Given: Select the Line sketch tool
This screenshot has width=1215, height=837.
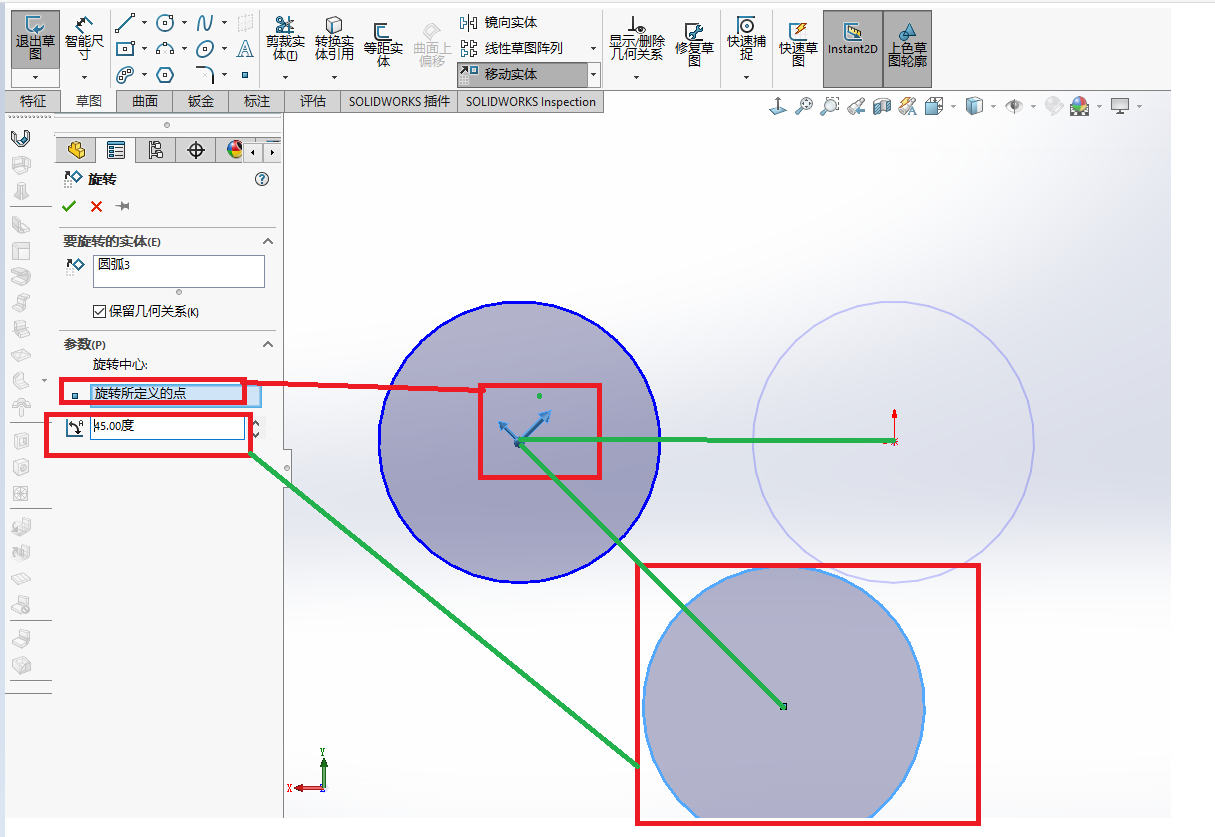Looking at the screenshot, I should [125, 22].
